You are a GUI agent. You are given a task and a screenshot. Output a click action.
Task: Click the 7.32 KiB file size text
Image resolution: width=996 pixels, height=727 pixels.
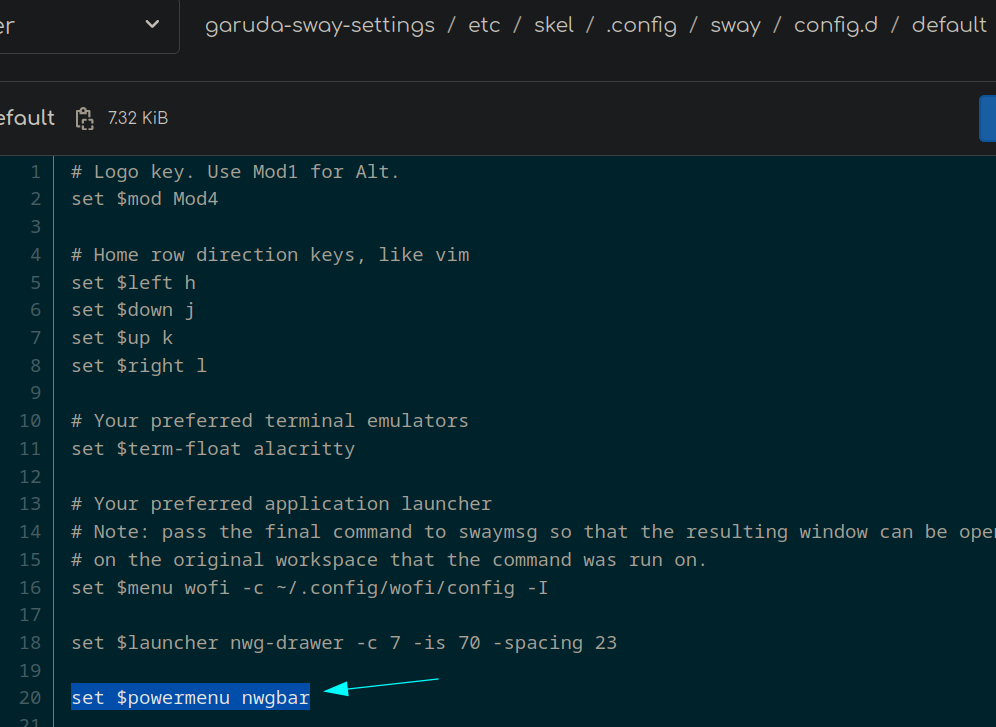[x=138, y=118]
